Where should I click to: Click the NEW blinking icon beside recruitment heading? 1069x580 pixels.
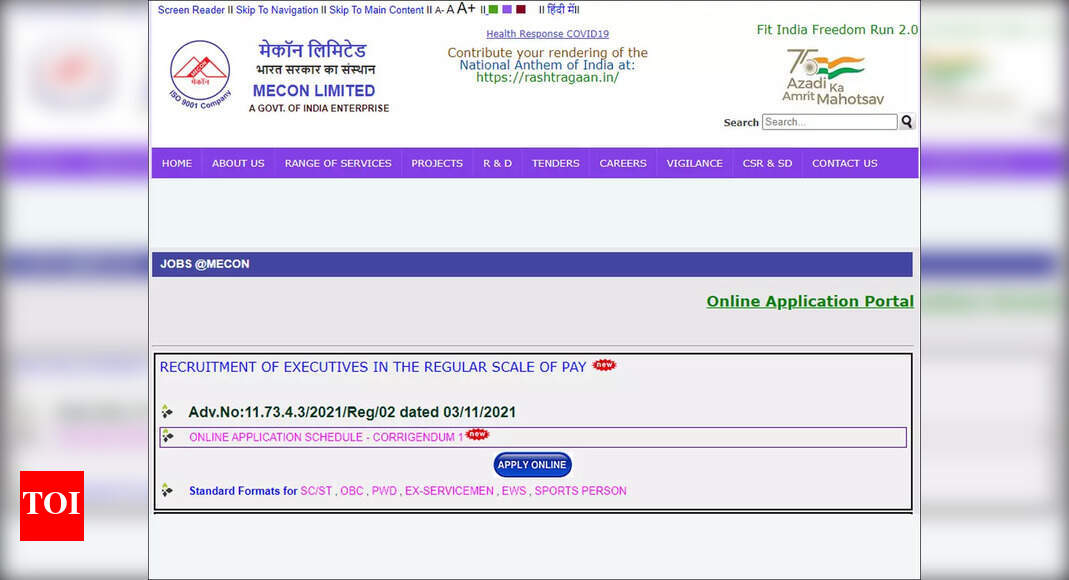[x=603, y=366]
